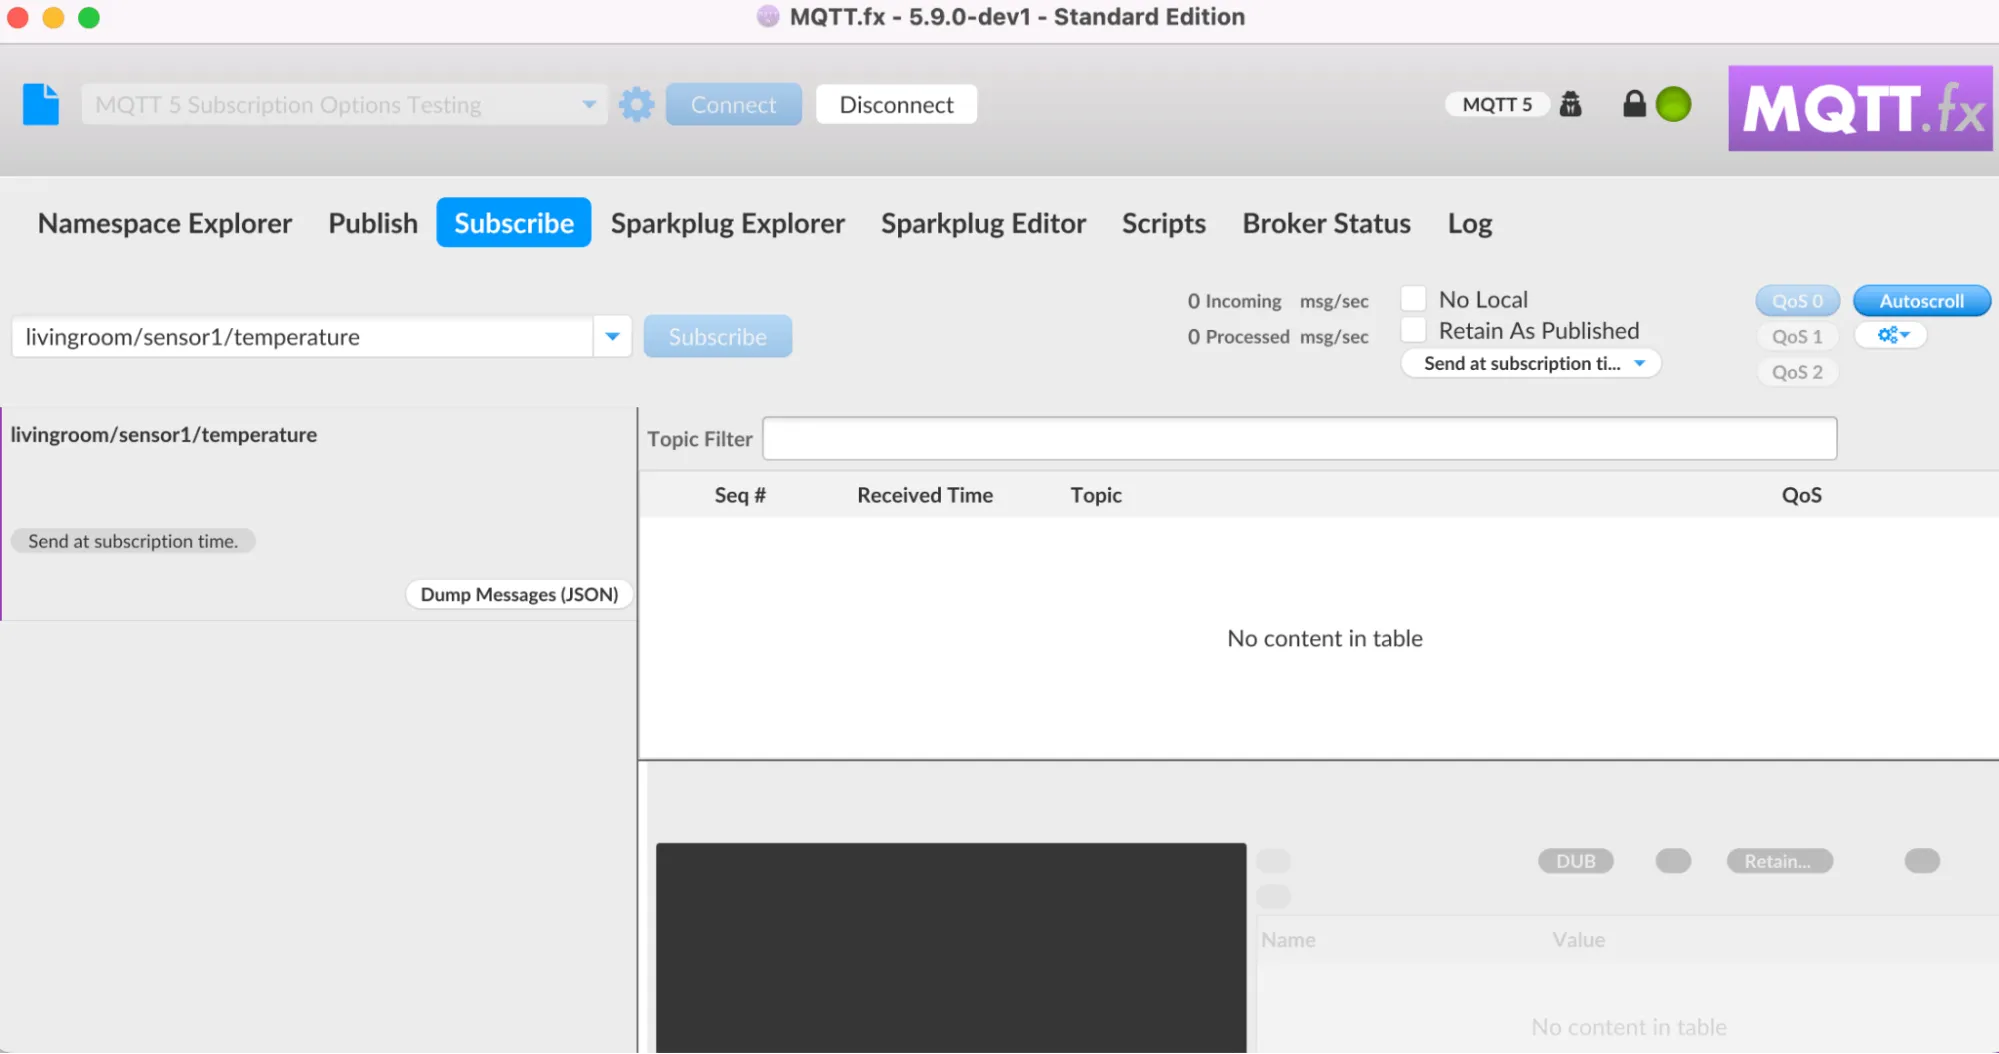This screenshot has width=1999, height=1054.
Task: Click the '0 Processed' message rate text
Action: [1238, 337]
